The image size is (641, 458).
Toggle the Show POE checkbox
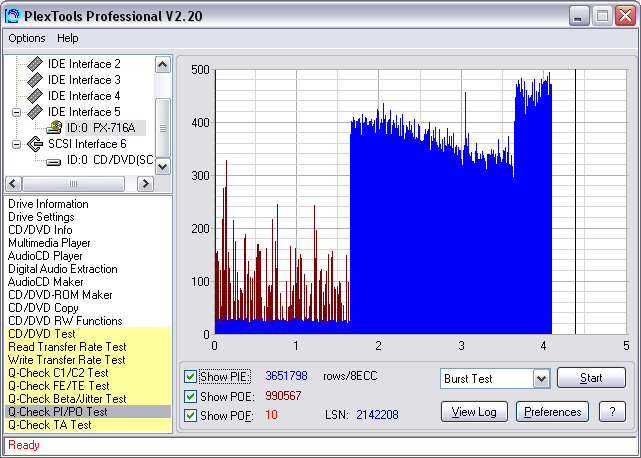190,396
